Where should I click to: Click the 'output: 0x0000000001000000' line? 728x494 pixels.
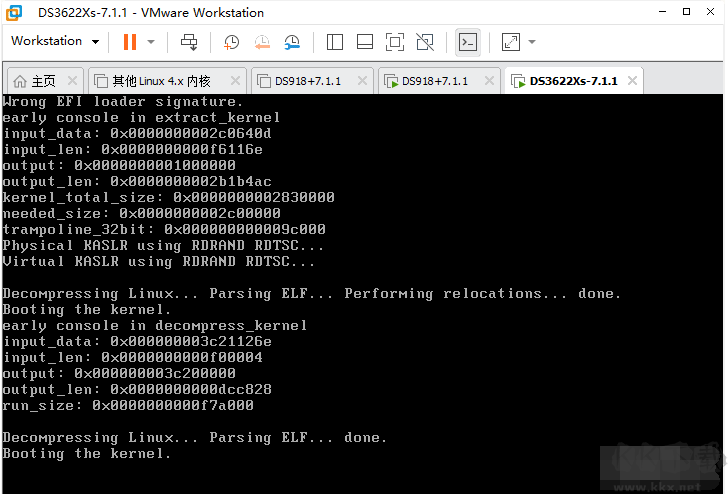(x=119, y=166)
